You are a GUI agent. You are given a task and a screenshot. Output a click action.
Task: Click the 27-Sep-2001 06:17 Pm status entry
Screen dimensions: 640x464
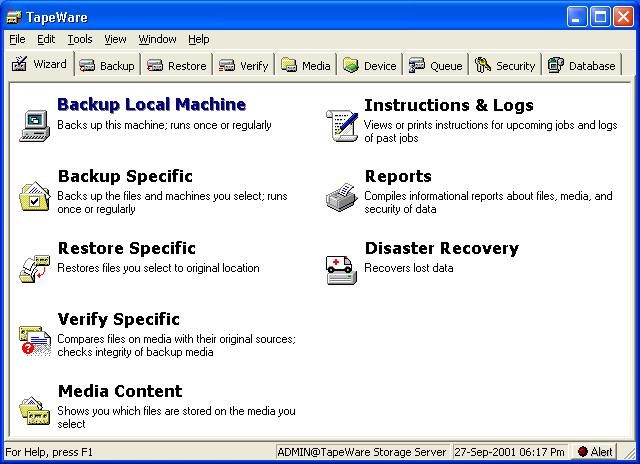click(510, 452)
